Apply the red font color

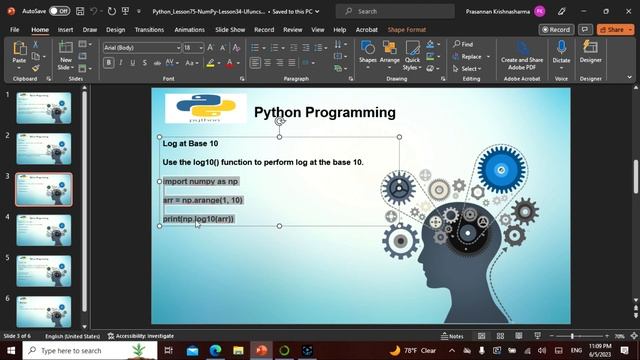(x=229, y=63)
